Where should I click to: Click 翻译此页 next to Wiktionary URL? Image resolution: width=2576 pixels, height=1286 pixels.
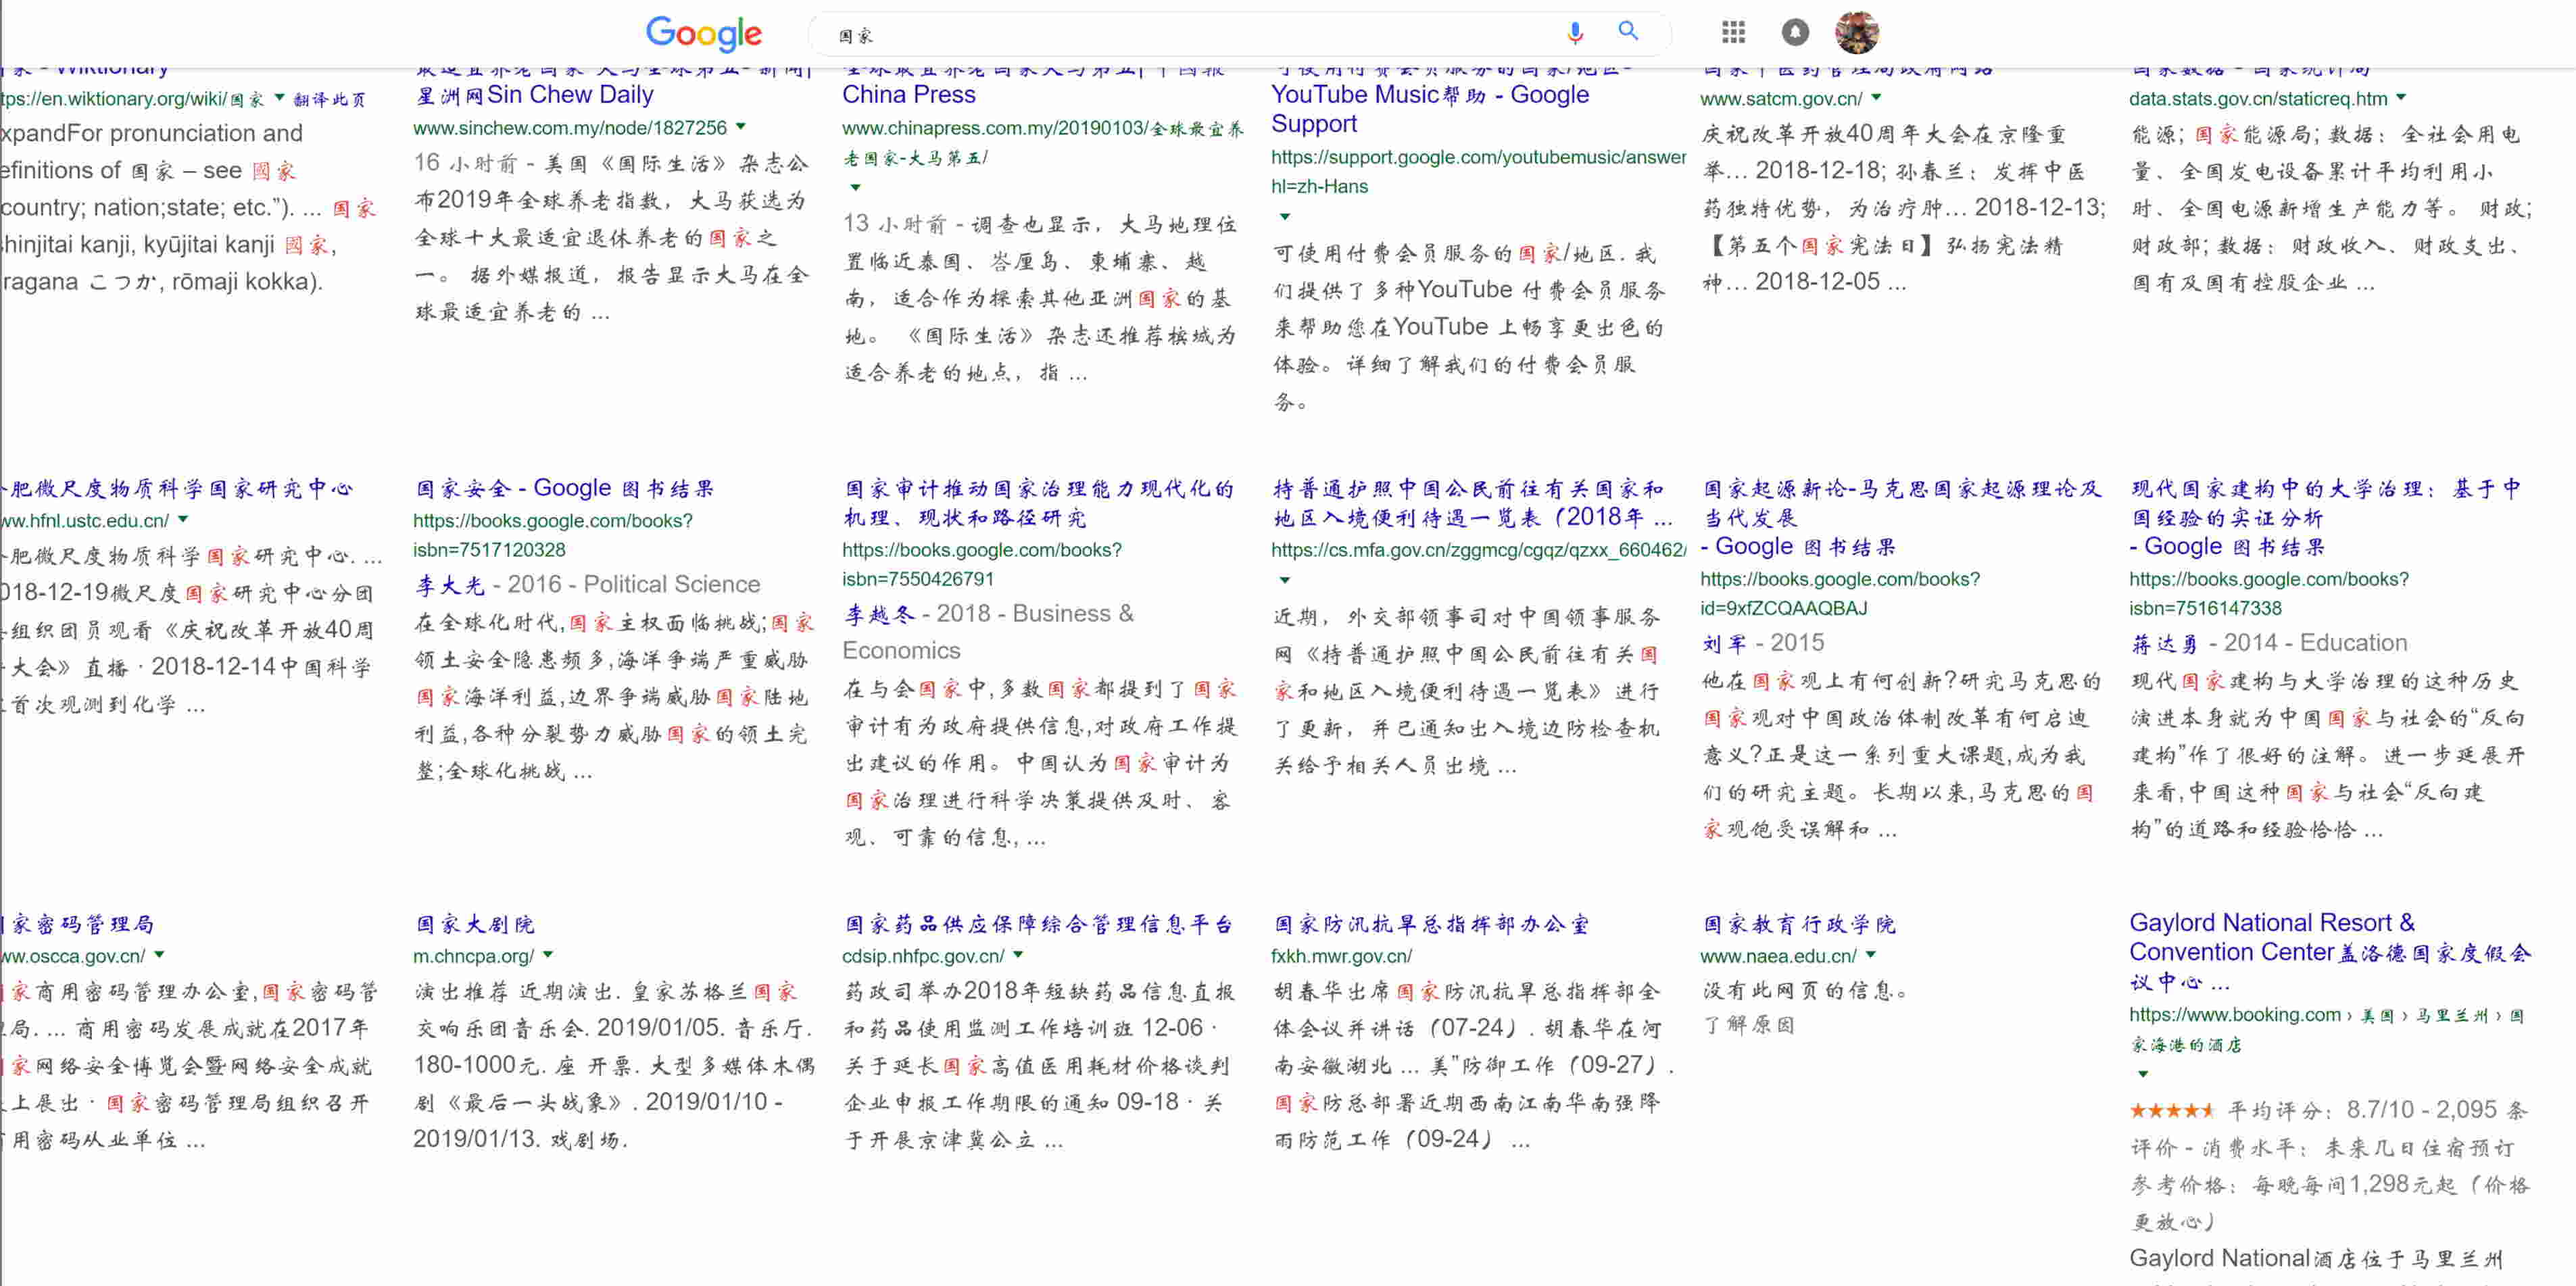pyautogui.click(x=329, y=99)
